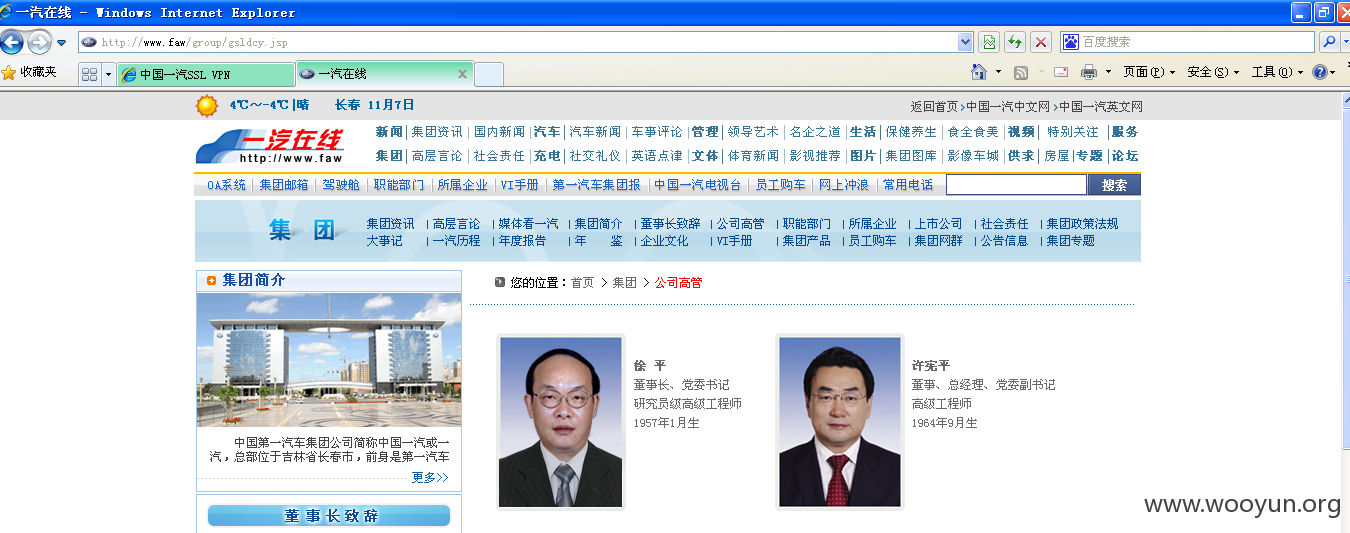Screen dimensions: 1350x533
Task: Click the RSS feeds icon
Action: [x=1021, y=72]
